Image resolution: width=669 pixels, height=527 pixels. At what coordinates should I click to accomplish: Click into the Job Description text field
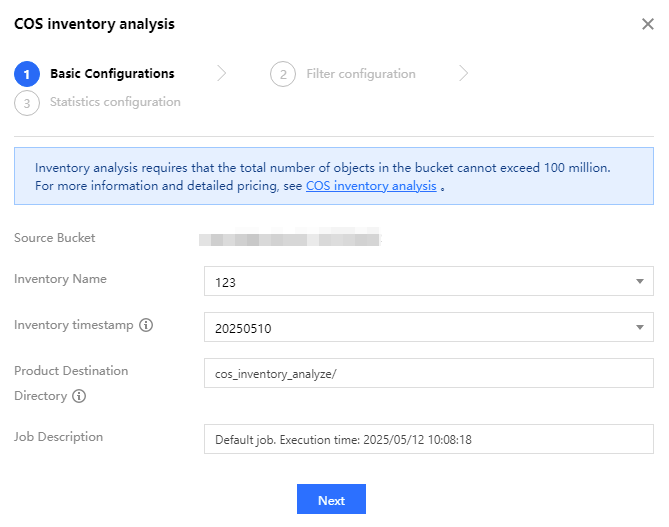click(428, 439)
